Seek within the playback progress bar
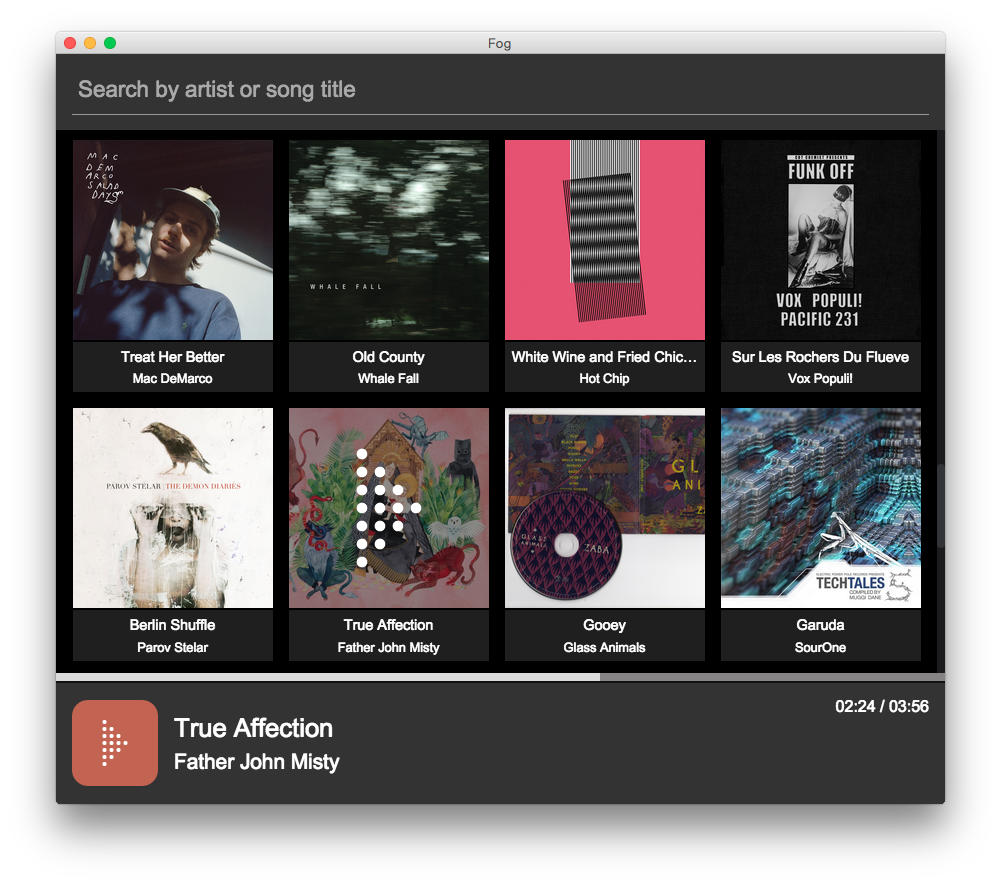Screen dimensions: 1001x884 coord(500,677)
